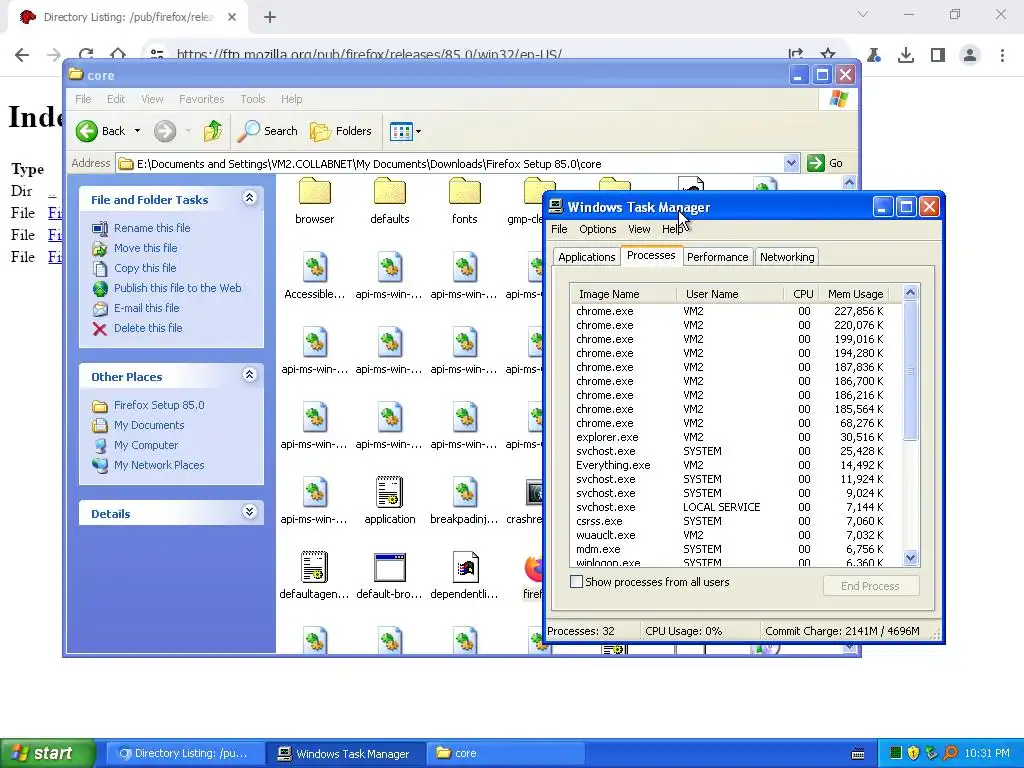
Task: Select the Everything.exe process row
Action: 735,465
